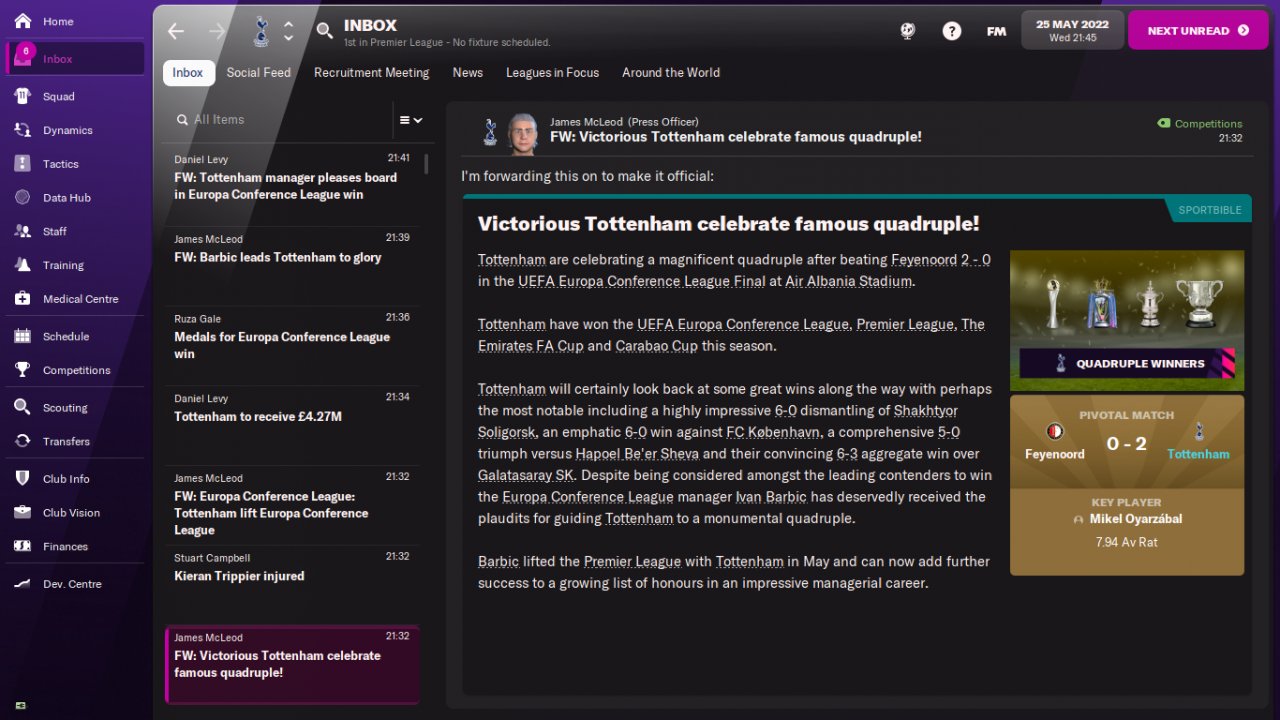Open the Schedule calendar icon
This screenshot has width=1280, height=720.
tap(22, 336)
